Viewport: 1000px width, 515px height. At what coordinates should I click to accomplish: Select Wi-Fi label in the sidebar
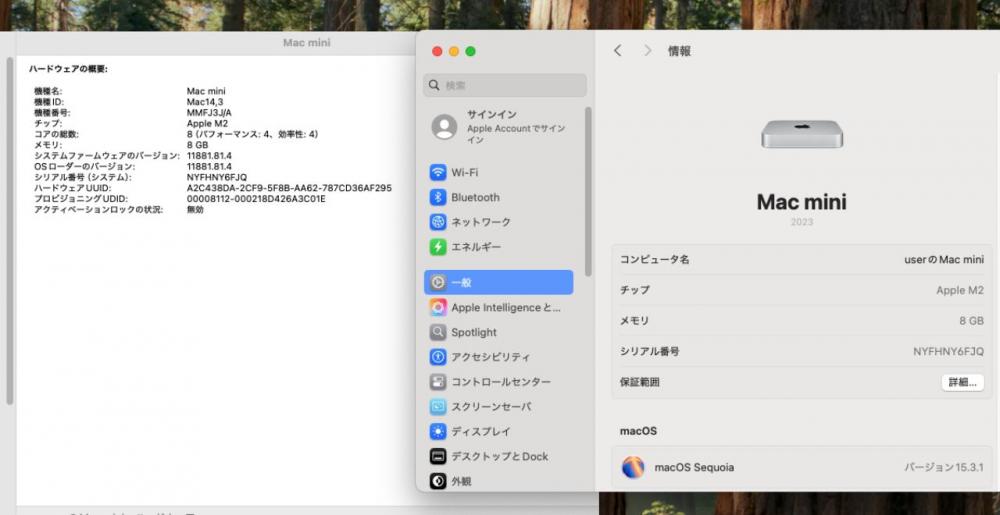point(464,173)
